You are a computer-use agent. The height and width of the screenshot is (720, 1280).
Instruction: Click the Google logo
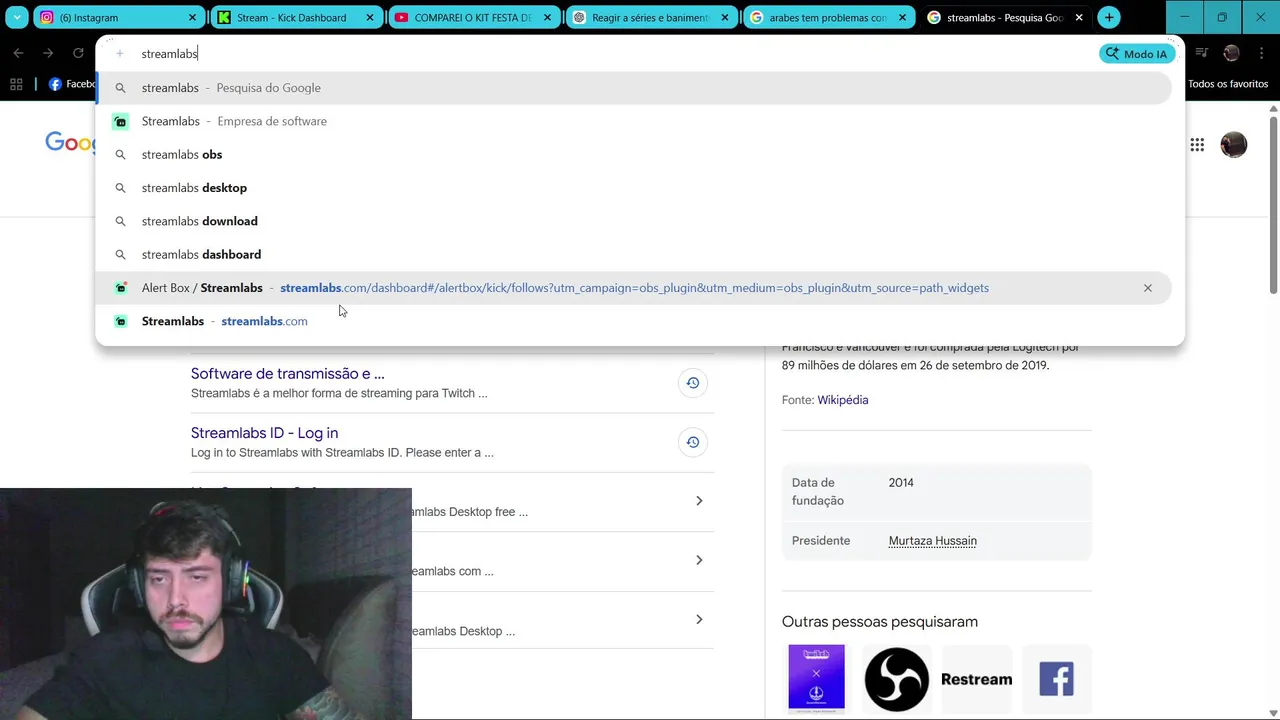[70, 143]
